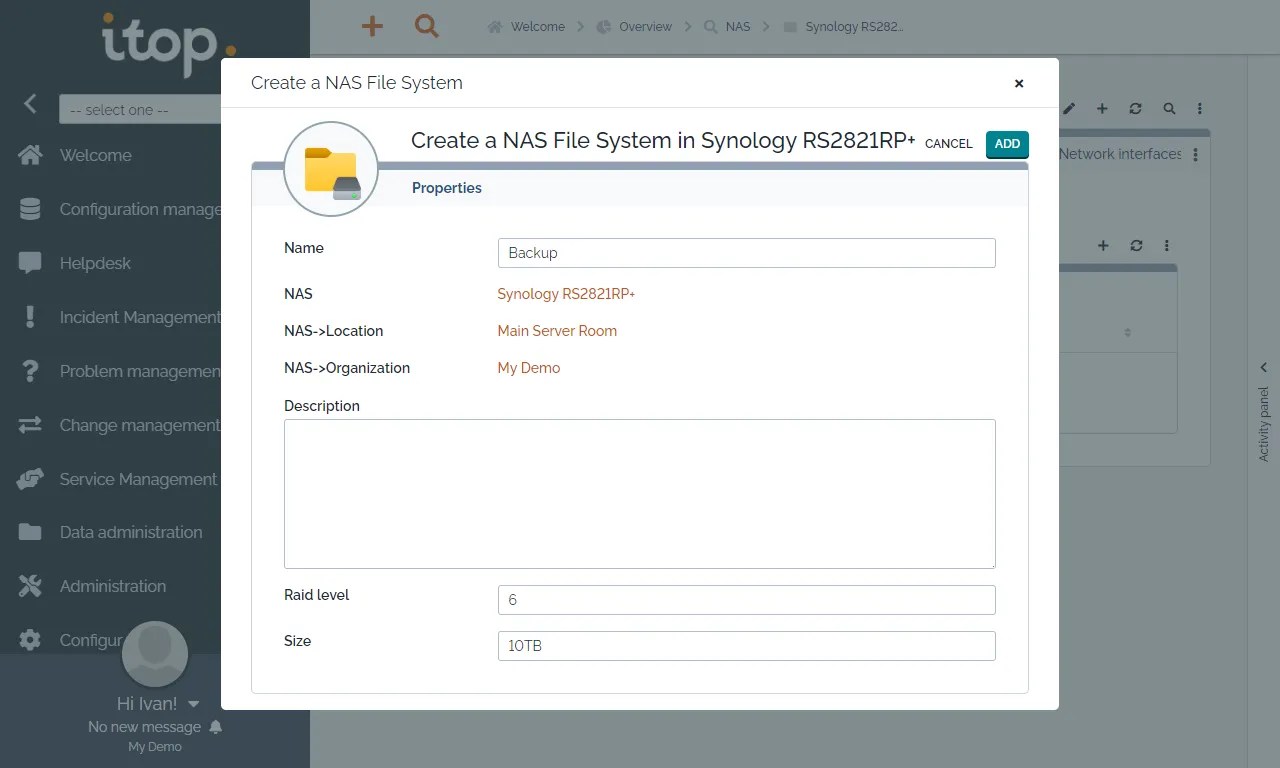Select the Network interfaces tab
Image resolution: width=1280 pixels, height=768 pixels.
point(1120,154)
